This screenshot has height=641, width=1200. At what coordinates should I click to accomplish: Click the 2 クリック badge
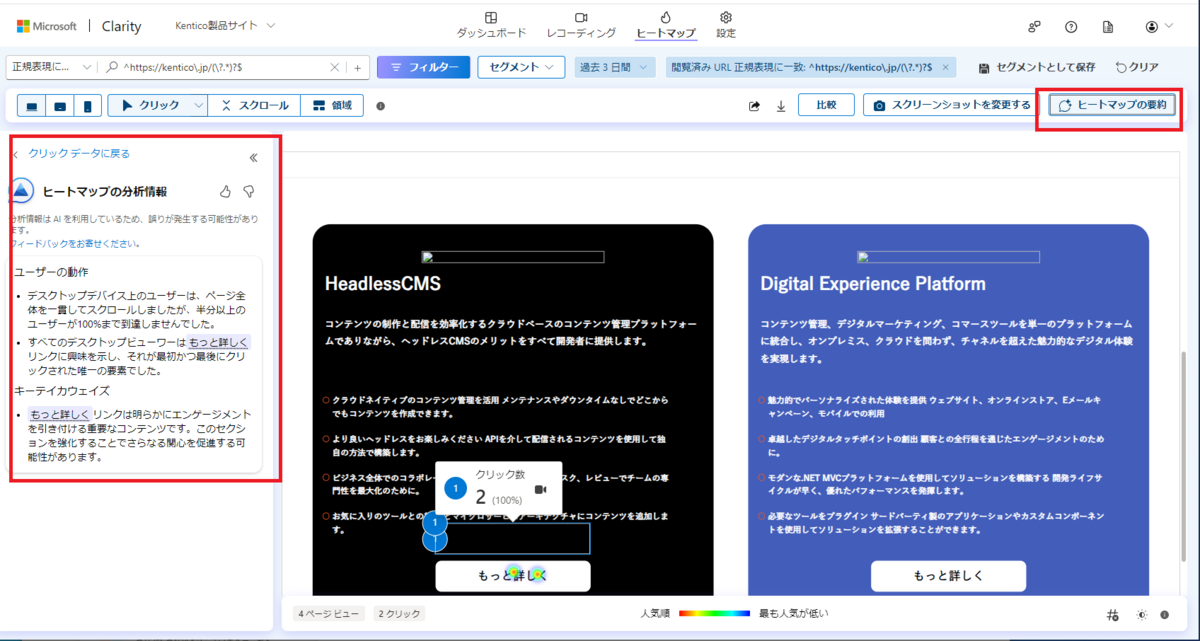(x=399, y=613)
